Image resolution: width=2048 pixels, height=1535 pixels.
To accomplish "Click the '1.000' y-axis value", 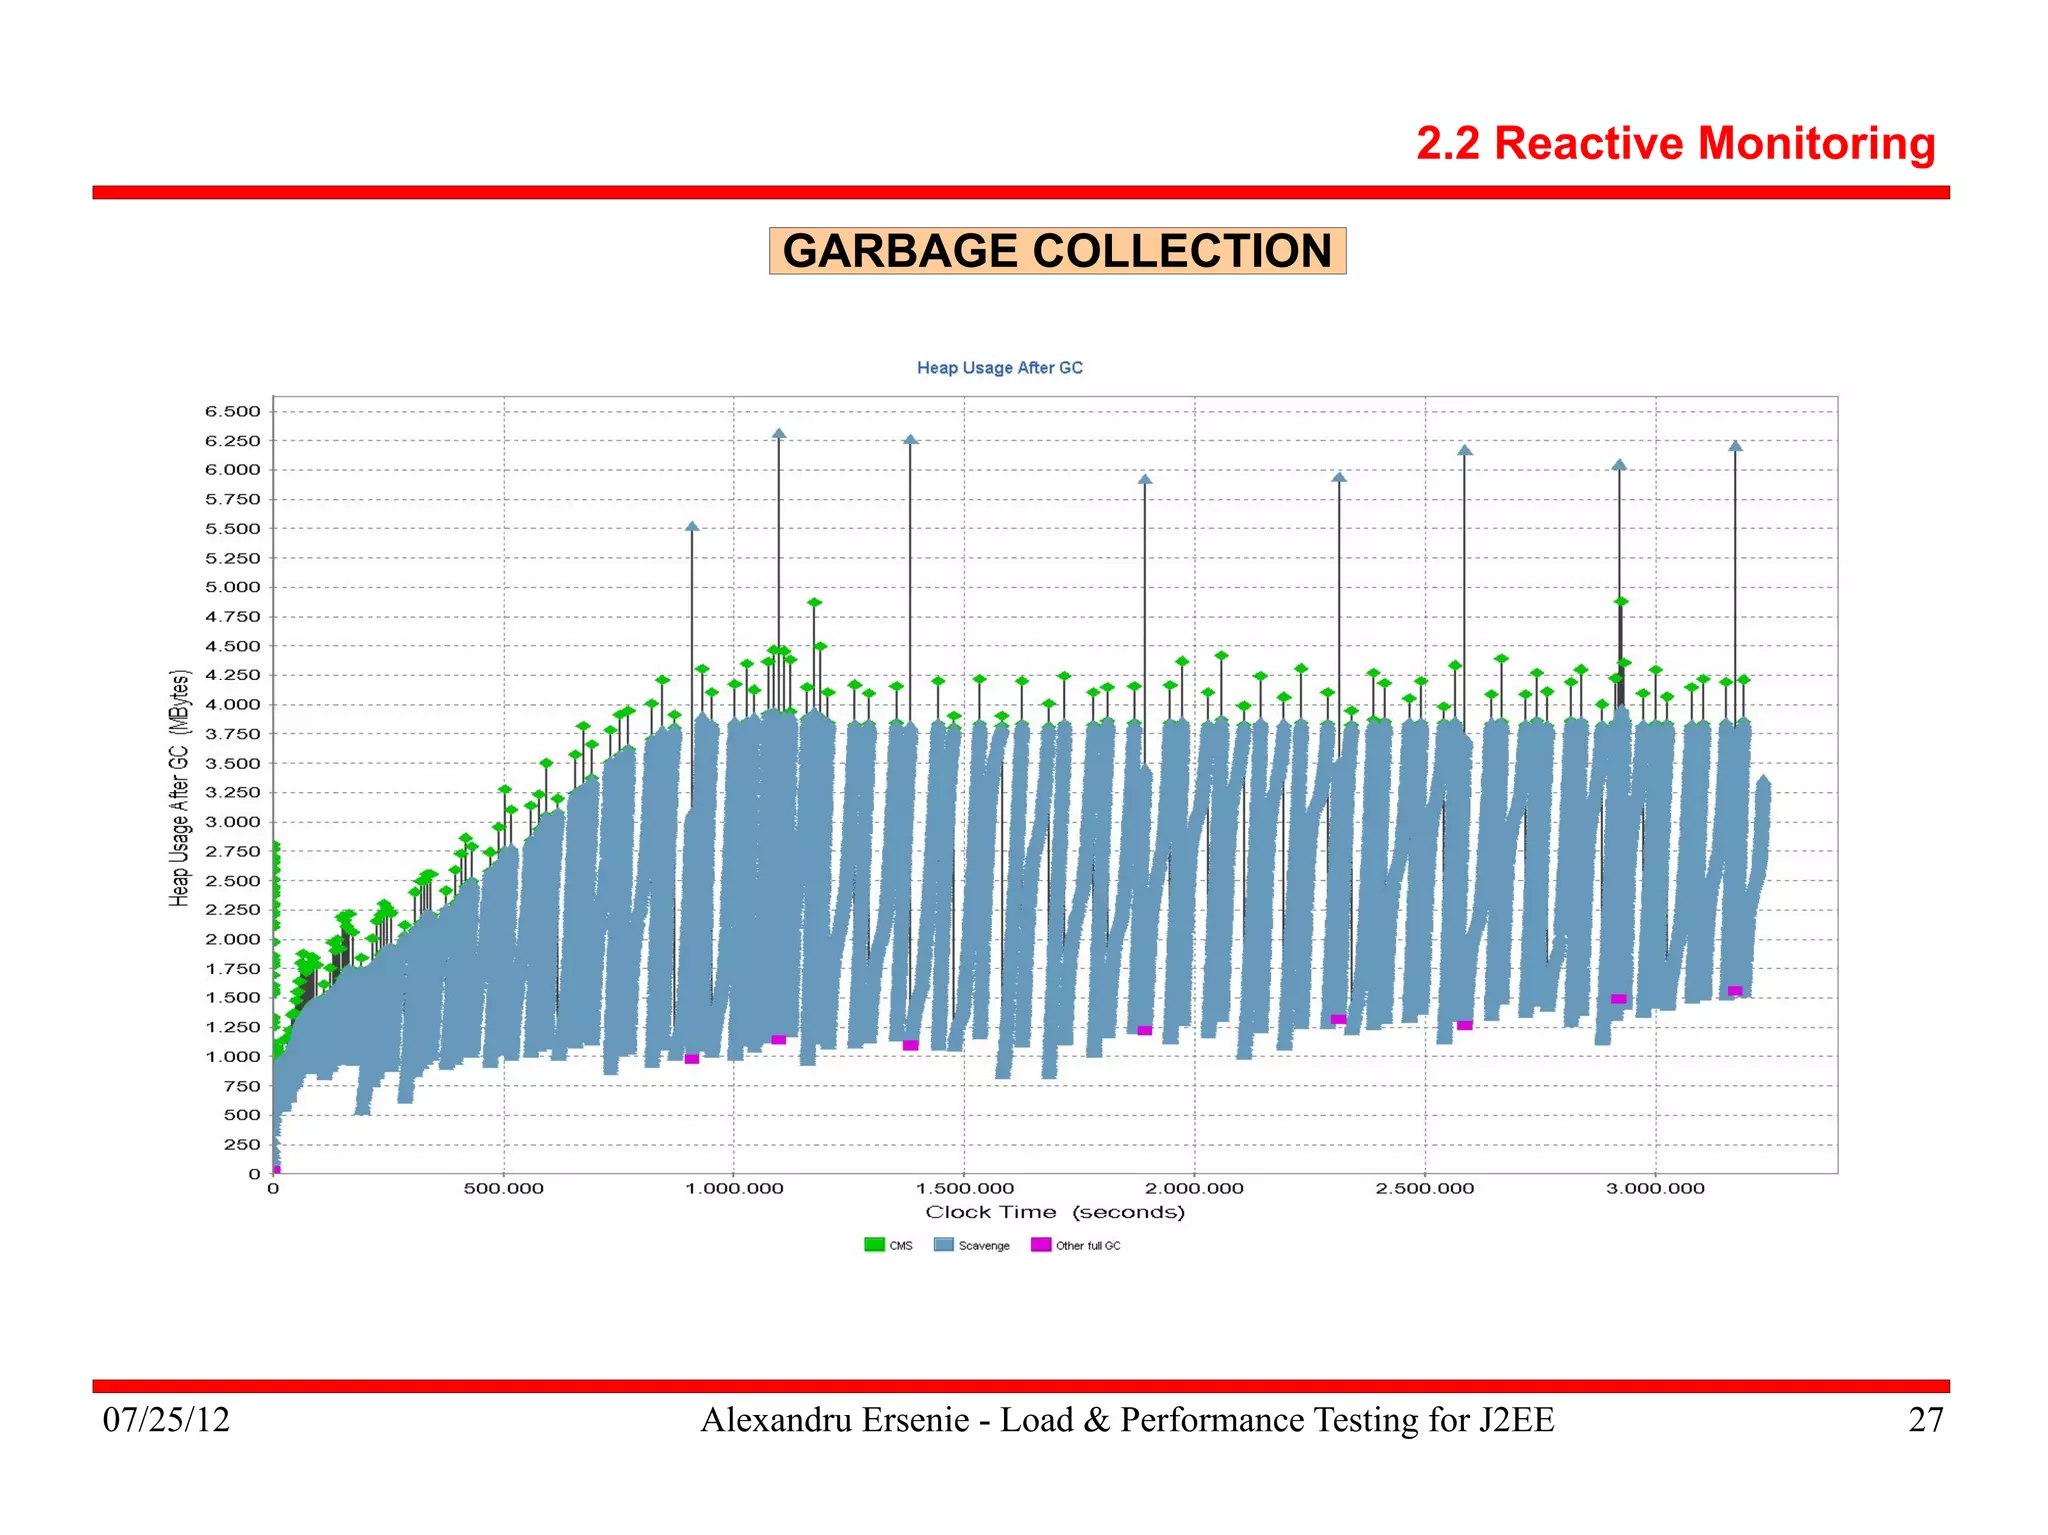I will [232, 1056].
